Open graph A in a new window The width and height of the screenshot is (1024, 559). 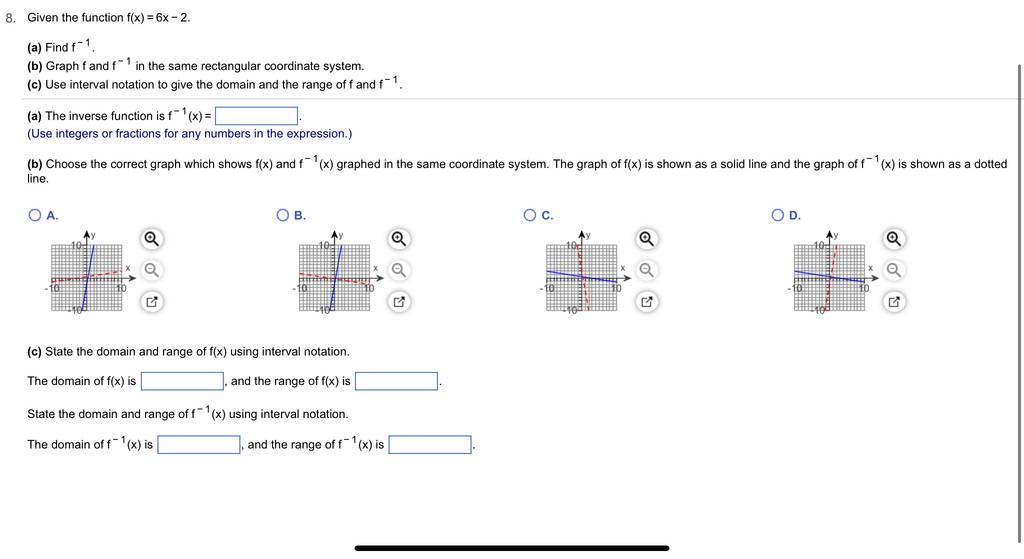151,302
